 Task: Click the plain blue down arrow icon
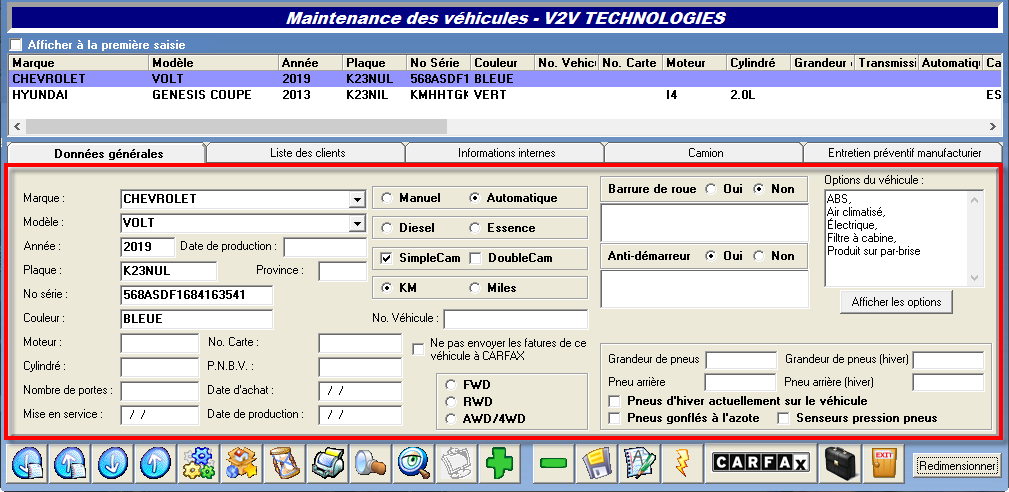[113, 462]
